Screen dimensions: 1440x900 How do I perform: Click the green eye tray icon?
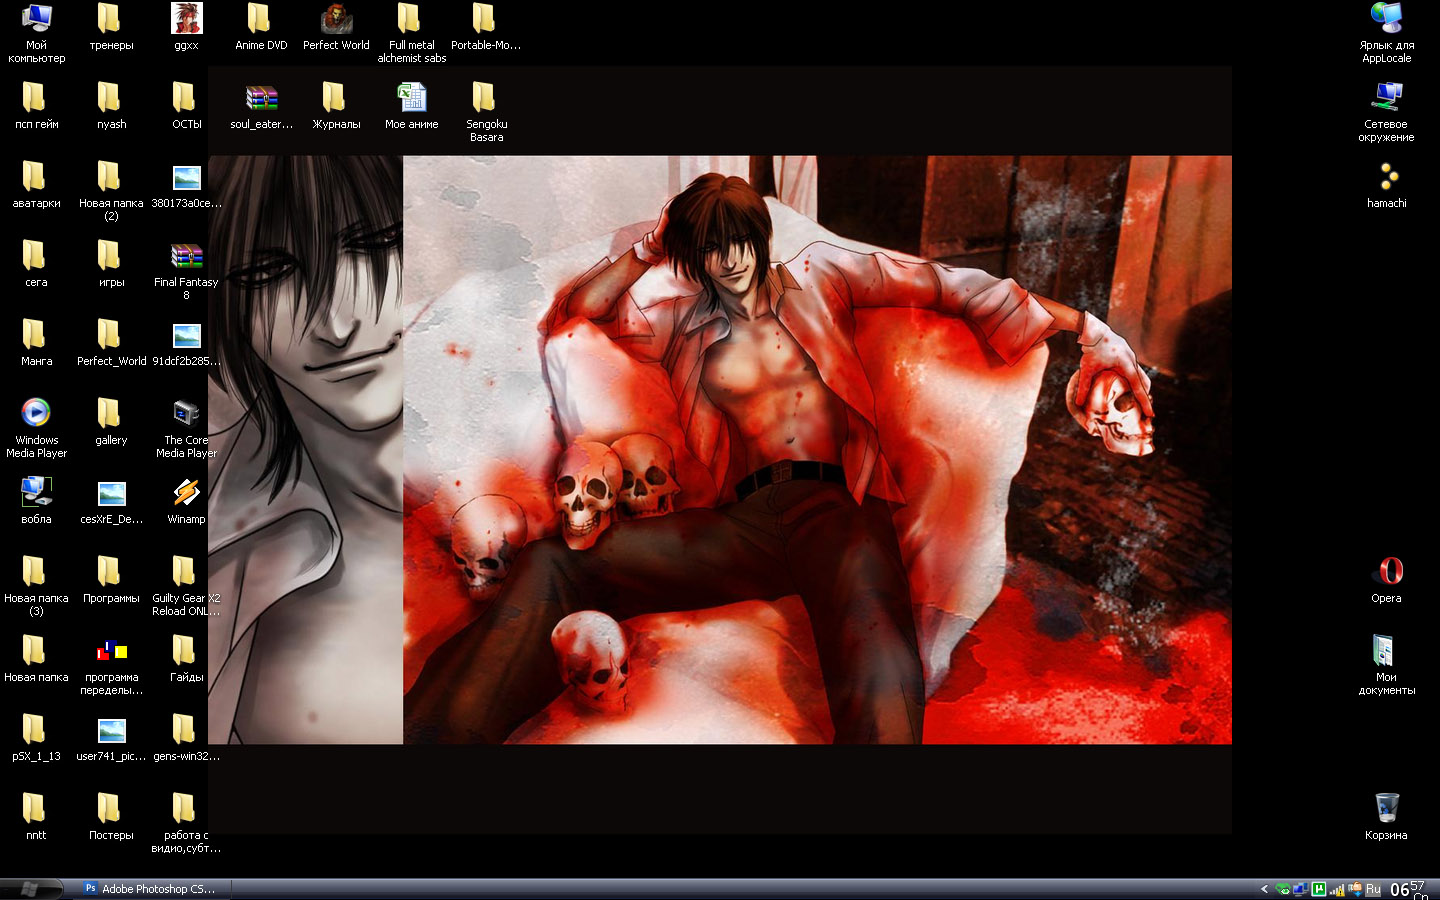pyautogui.click(x=1283, y=889)
